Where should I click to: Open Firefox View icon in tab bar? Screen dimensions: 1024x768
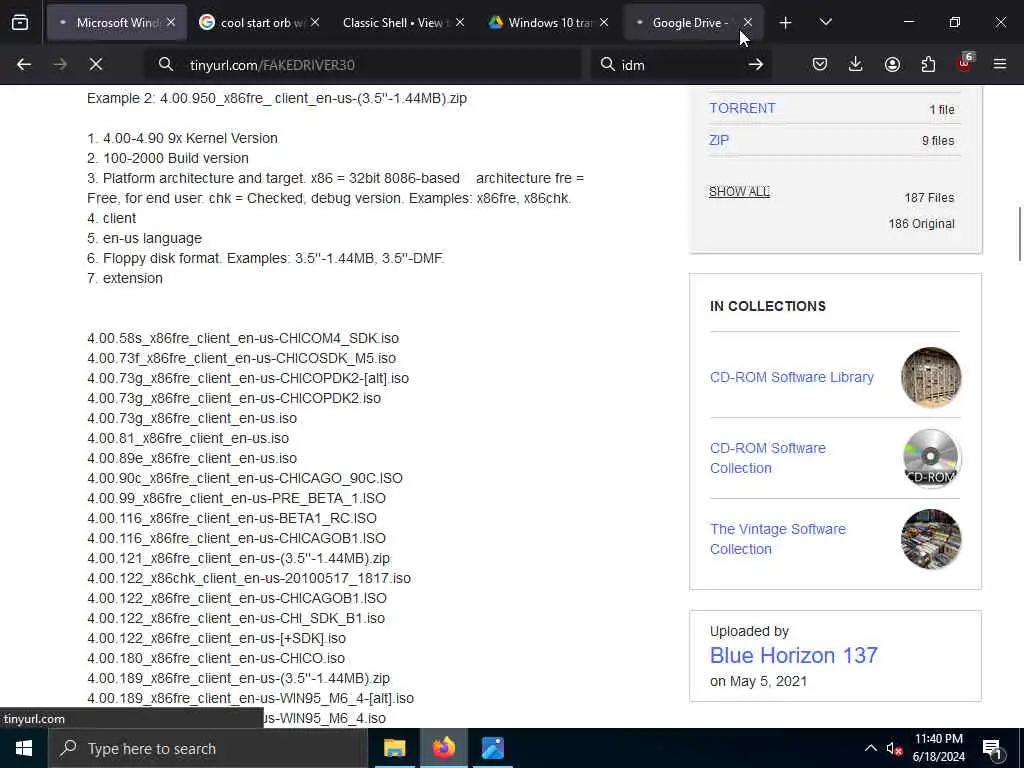coord(20,23)
